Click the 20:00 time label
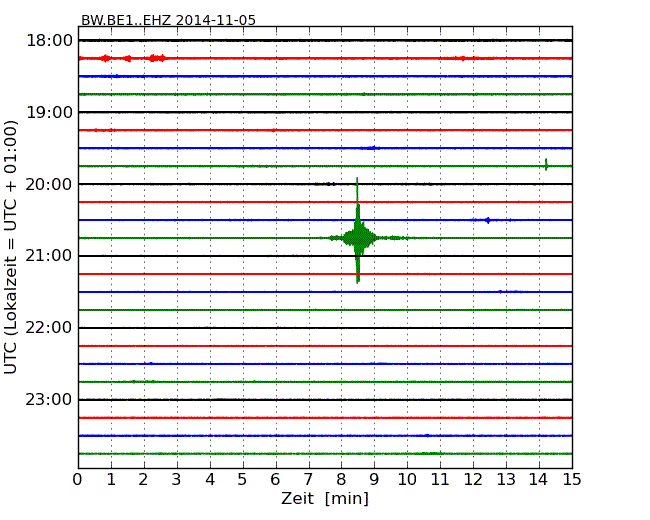Screen dimensions: 650x520 pyautogui.click(x=49, y=184)
